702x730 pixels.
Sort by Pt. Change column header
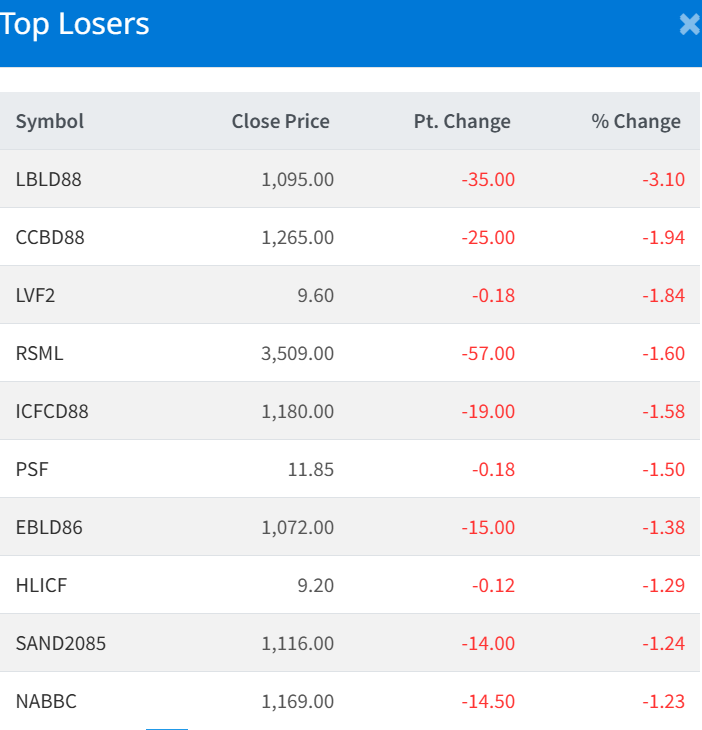(462, 121)
